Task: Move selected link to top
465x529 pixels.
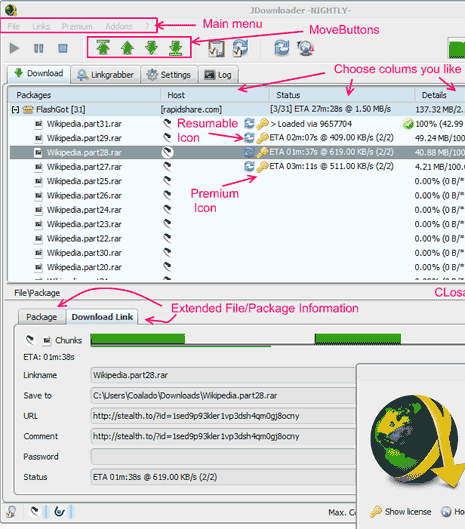Action: (x=103, y=48)
